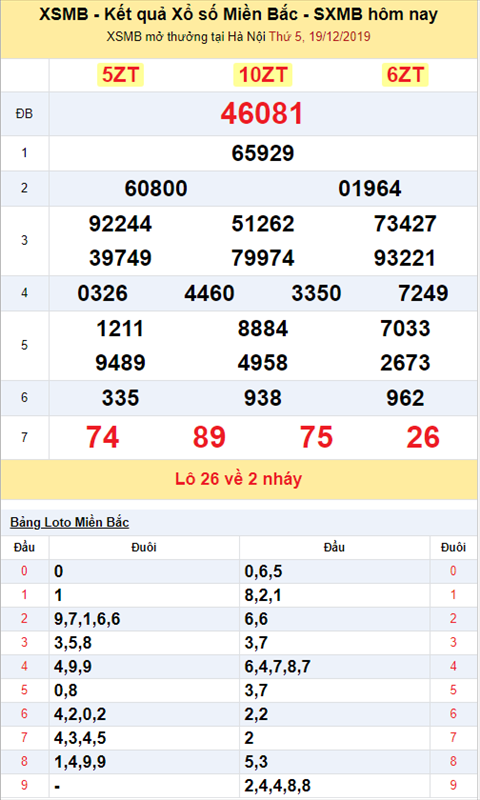Click the date text Thứ 5, 19/12/2019
The width and height of the screenshot is (480, 800).
pyautogui.click(x=320, y=37)
